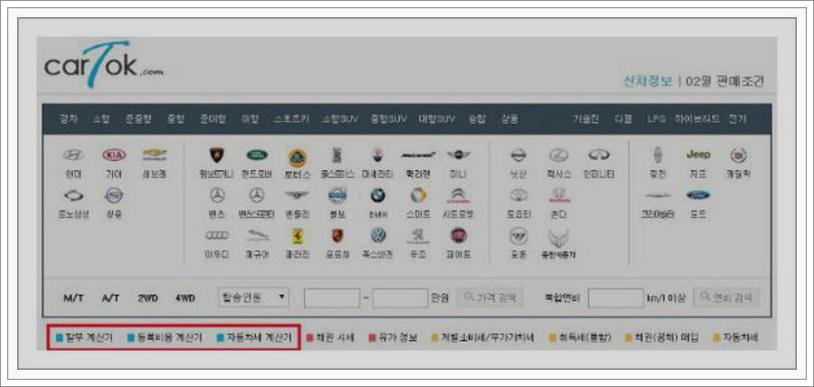Screen dimensions: 814x387
Task: Click the BMW roundel logo
Action: click(x=377, y=195)
